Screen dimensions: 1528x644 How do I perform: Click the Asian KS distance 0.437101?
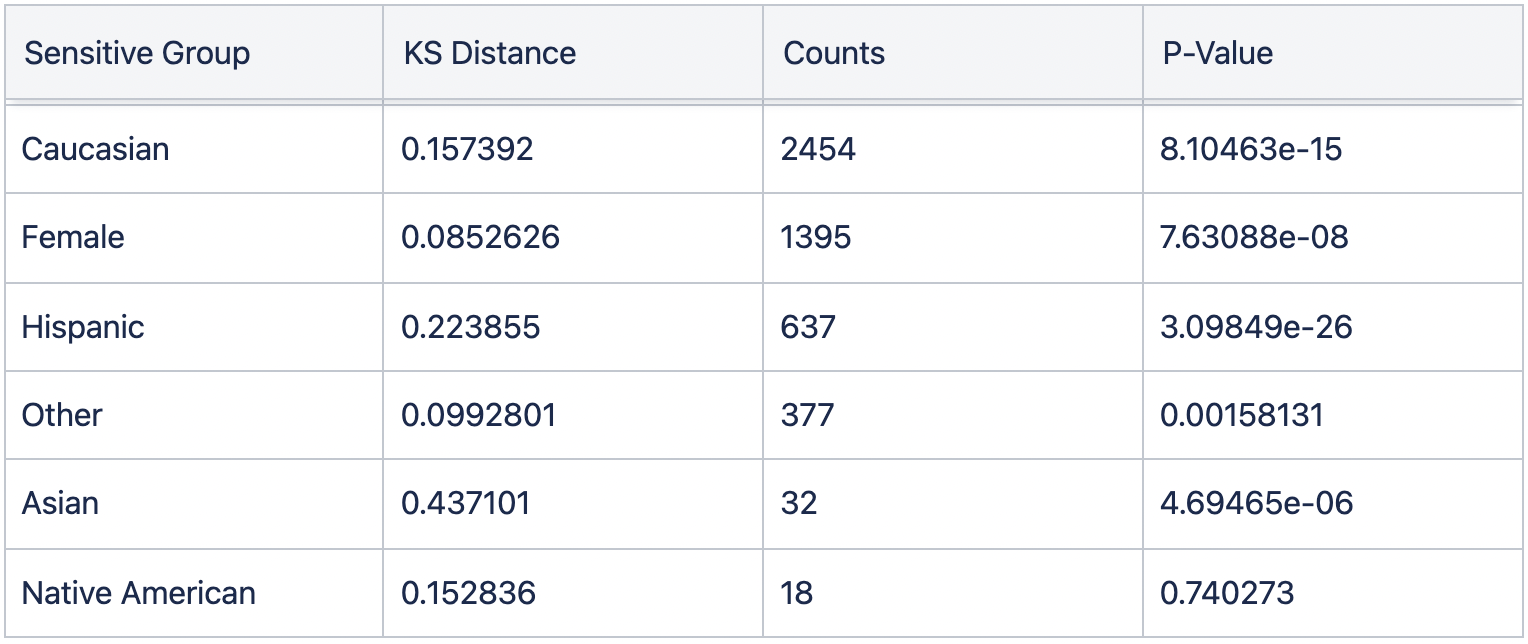[465, 503]
